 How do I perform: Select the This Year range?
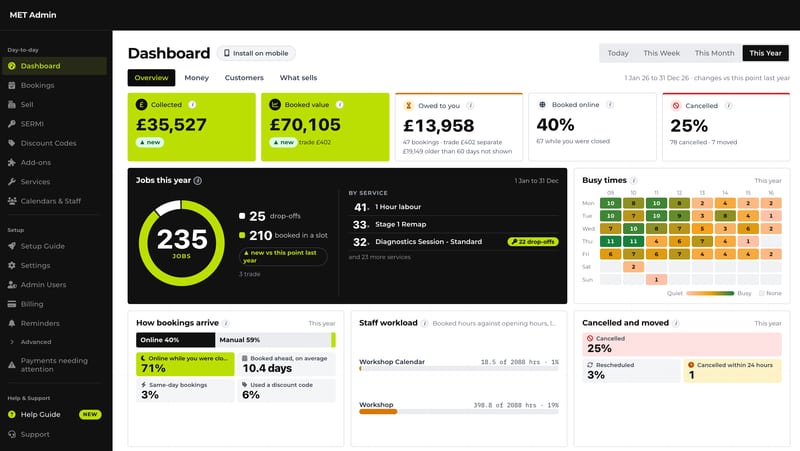765,53
